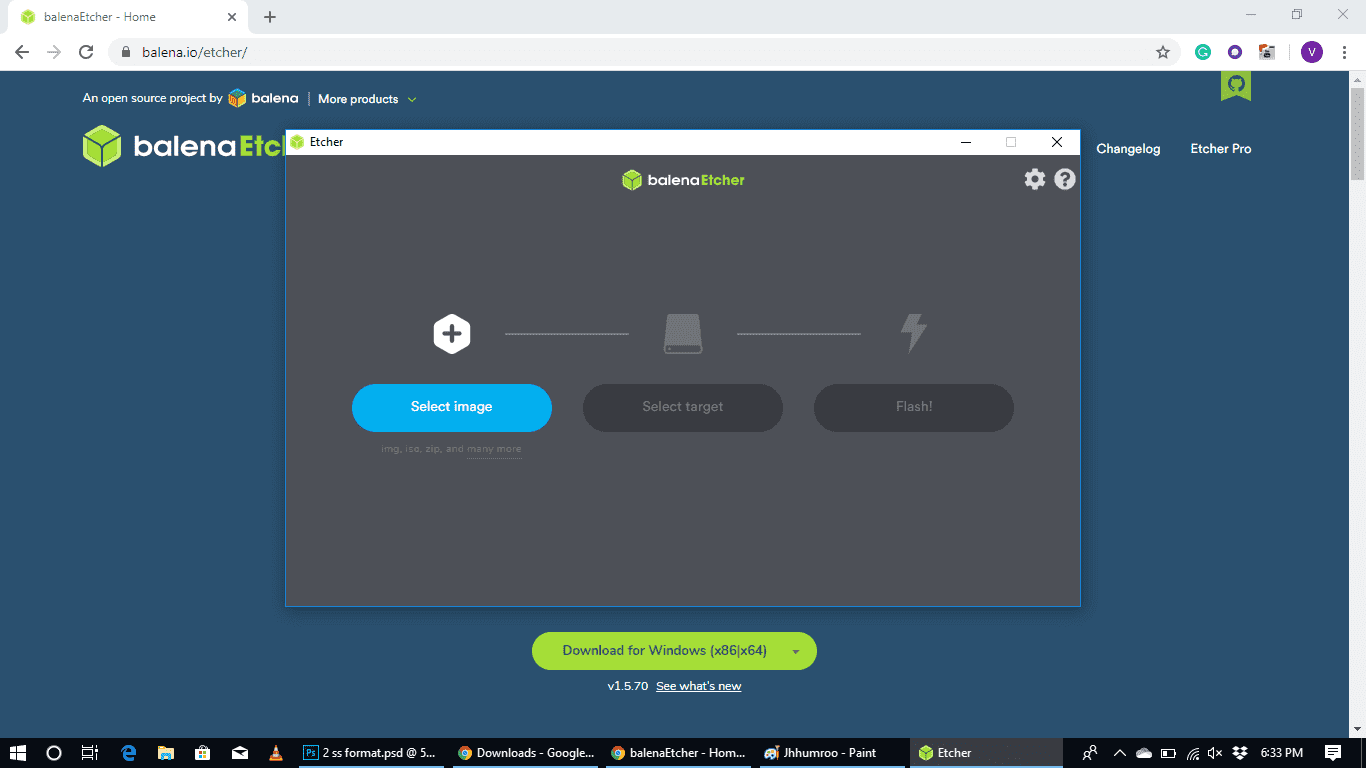Image resolution: width=1366 pixels, height=768 pixels.
Task: Open the 'See what's new' link
Action: (x=698, y=685)
